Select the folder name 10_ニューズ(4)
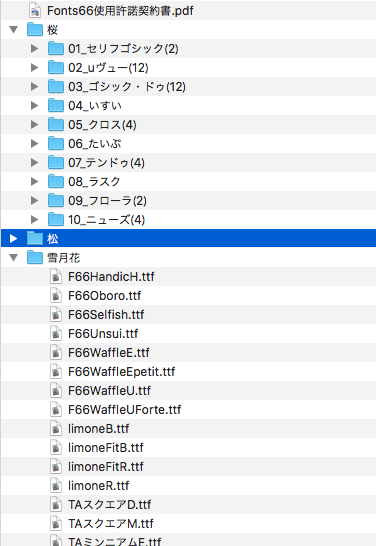The image size is (376, 546). 106,220
